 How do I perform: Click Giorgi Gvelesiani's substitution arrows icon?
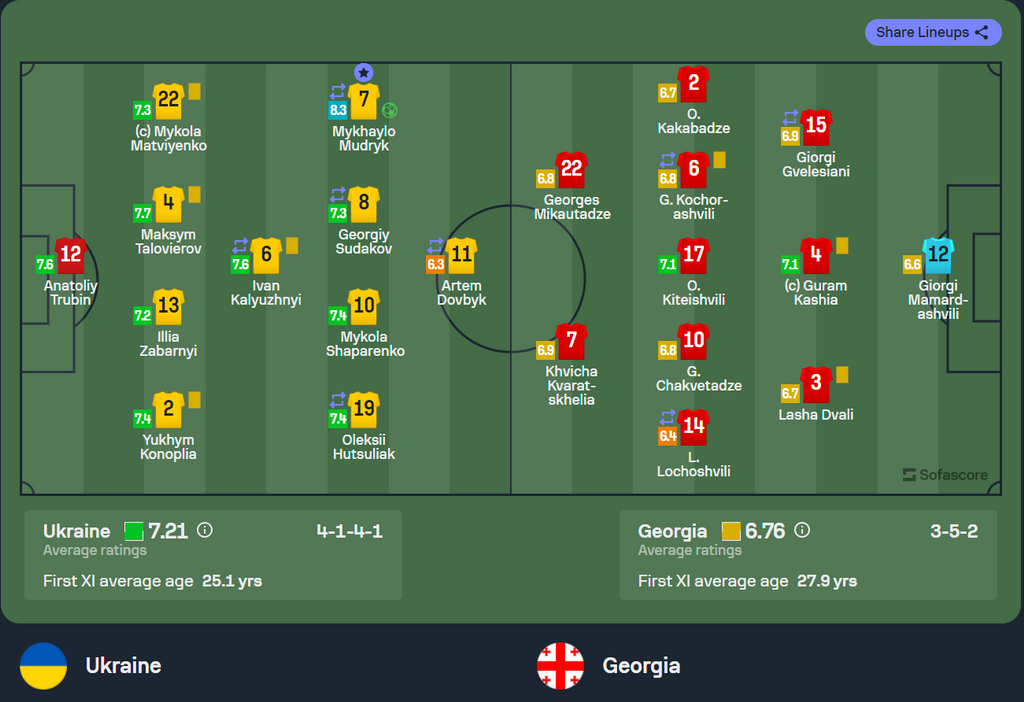790,118
